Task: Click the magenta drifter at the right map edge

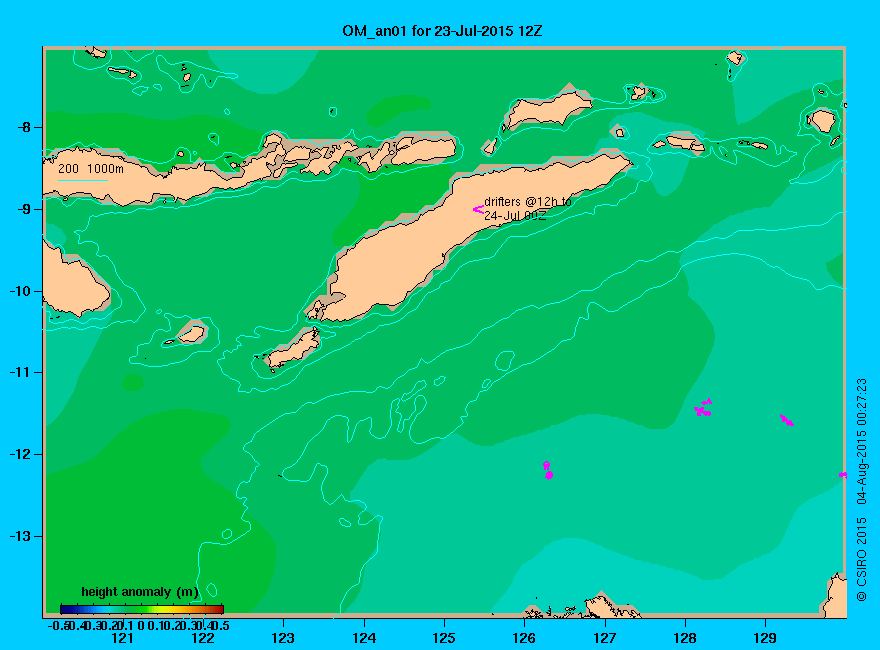Action: [x=842, y=475]
